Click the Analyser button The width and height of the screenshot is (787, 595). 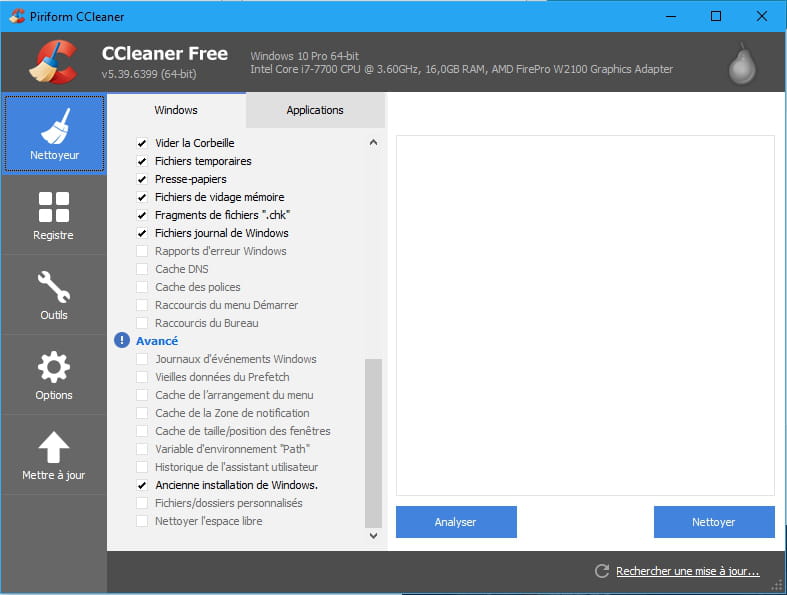456,522
